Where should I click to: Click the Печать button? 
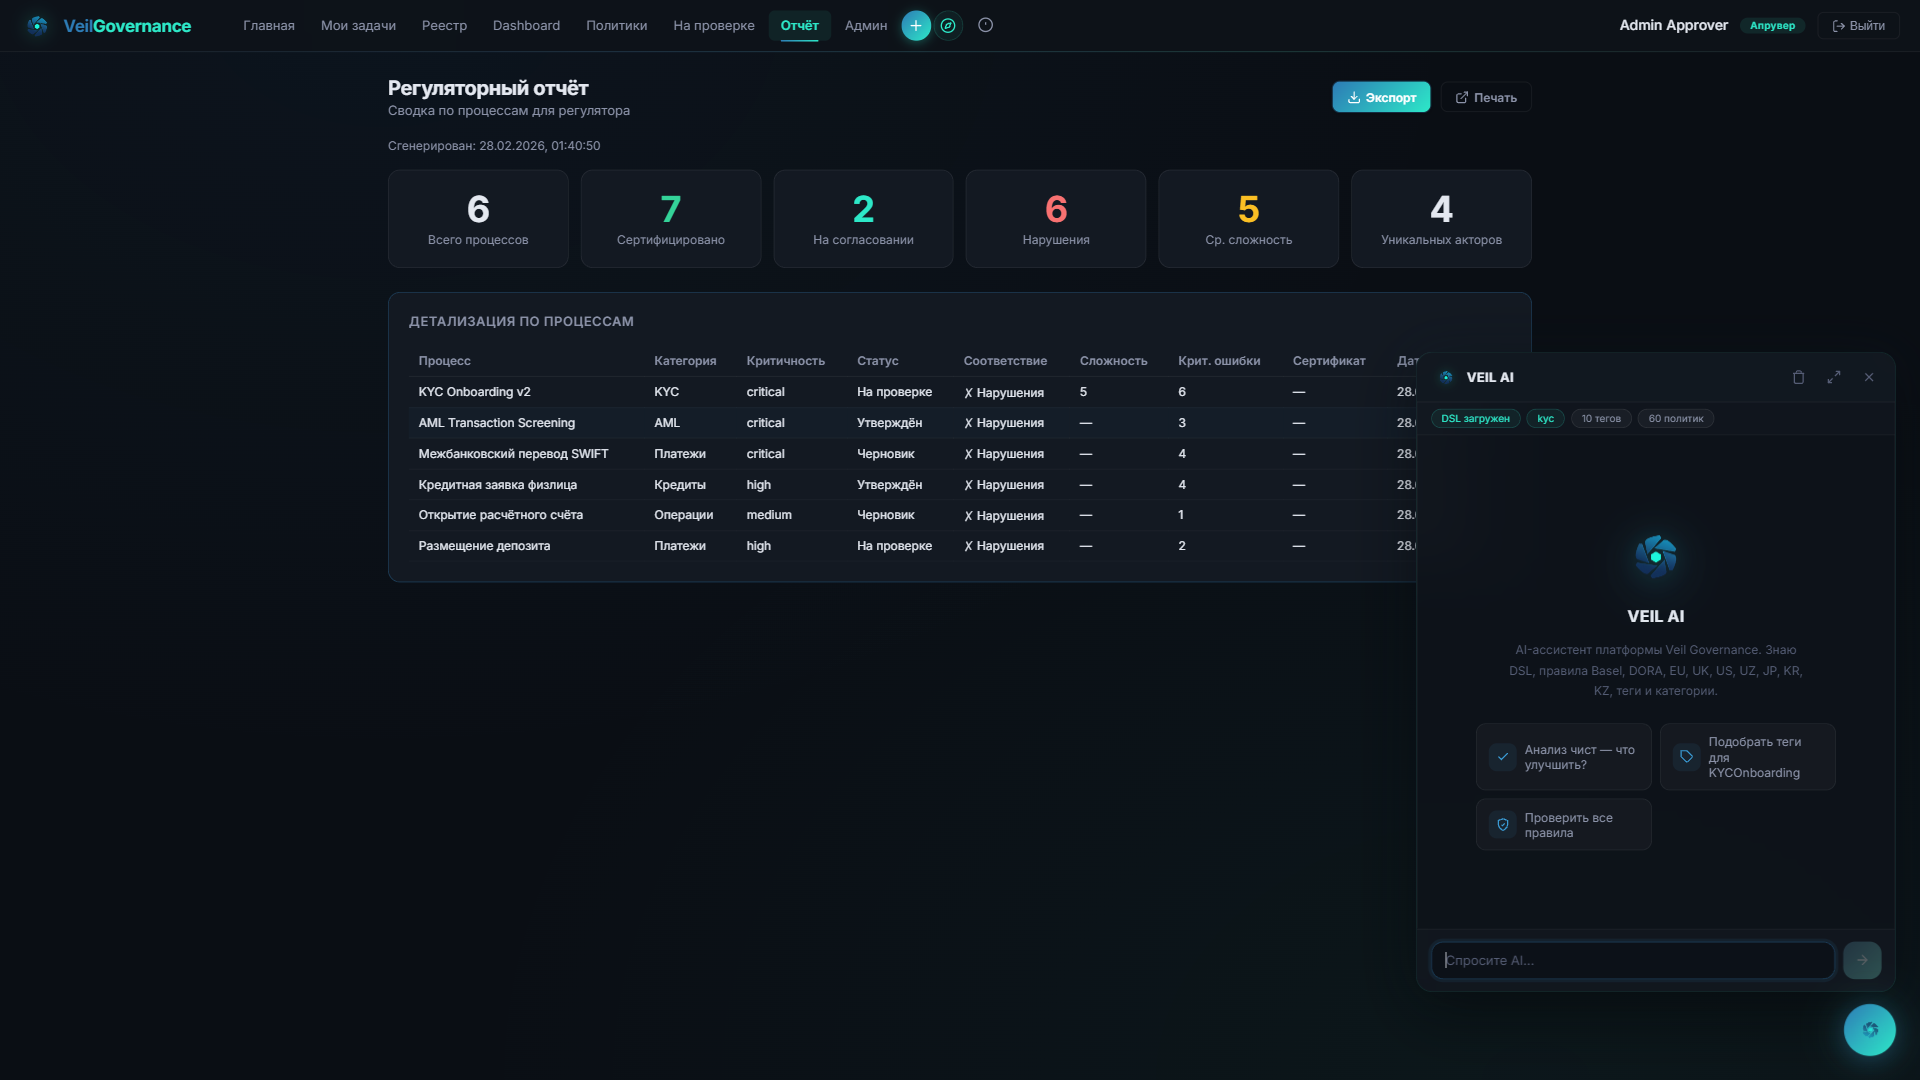pos(1485,97)
